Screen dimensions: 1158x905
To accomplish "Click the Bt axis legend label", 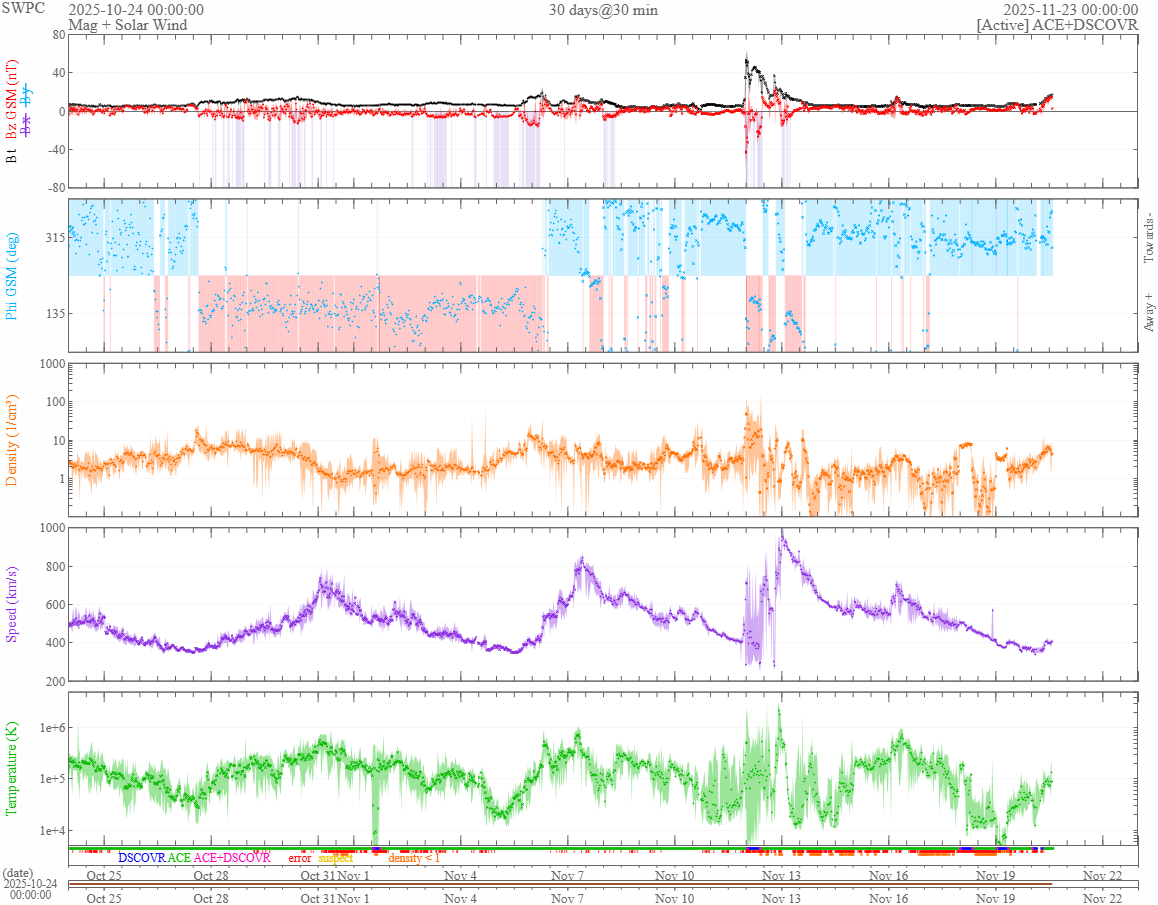I will [x=11, y=155].
